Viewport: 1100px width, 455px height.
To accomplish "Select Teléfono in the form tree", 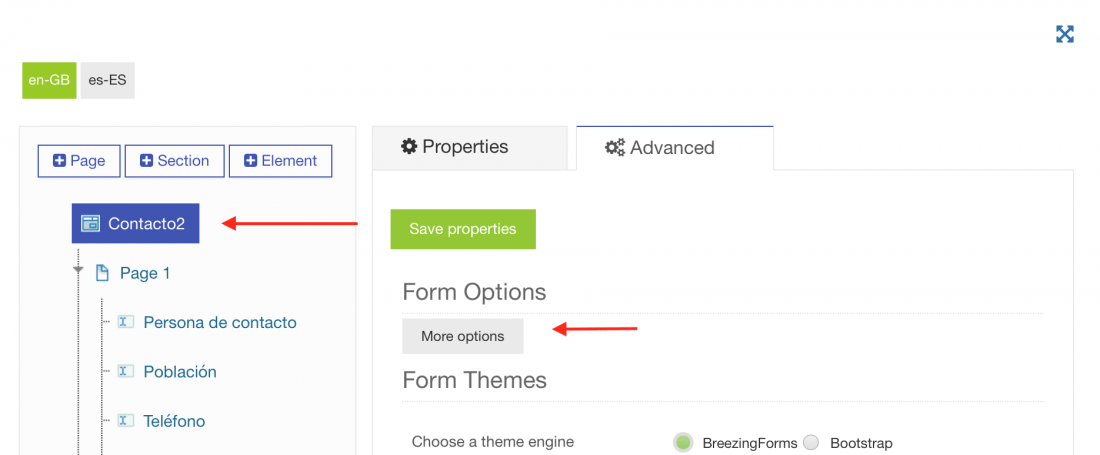I will click(x=174, y=421).
